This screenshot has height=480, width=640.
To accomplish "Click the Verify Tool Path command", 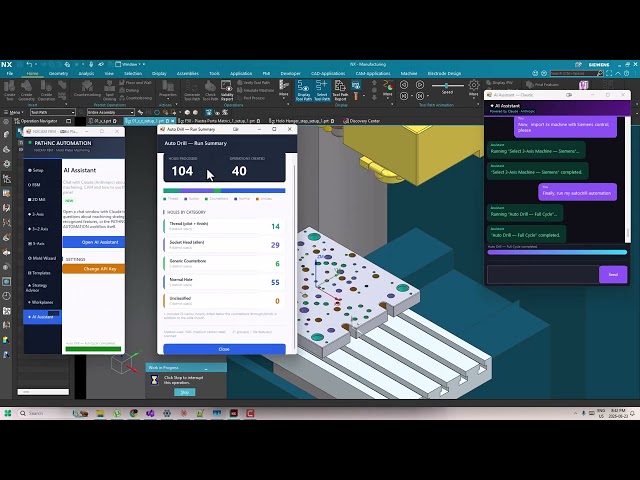I will pyautogui.click(x=253, y=82).
